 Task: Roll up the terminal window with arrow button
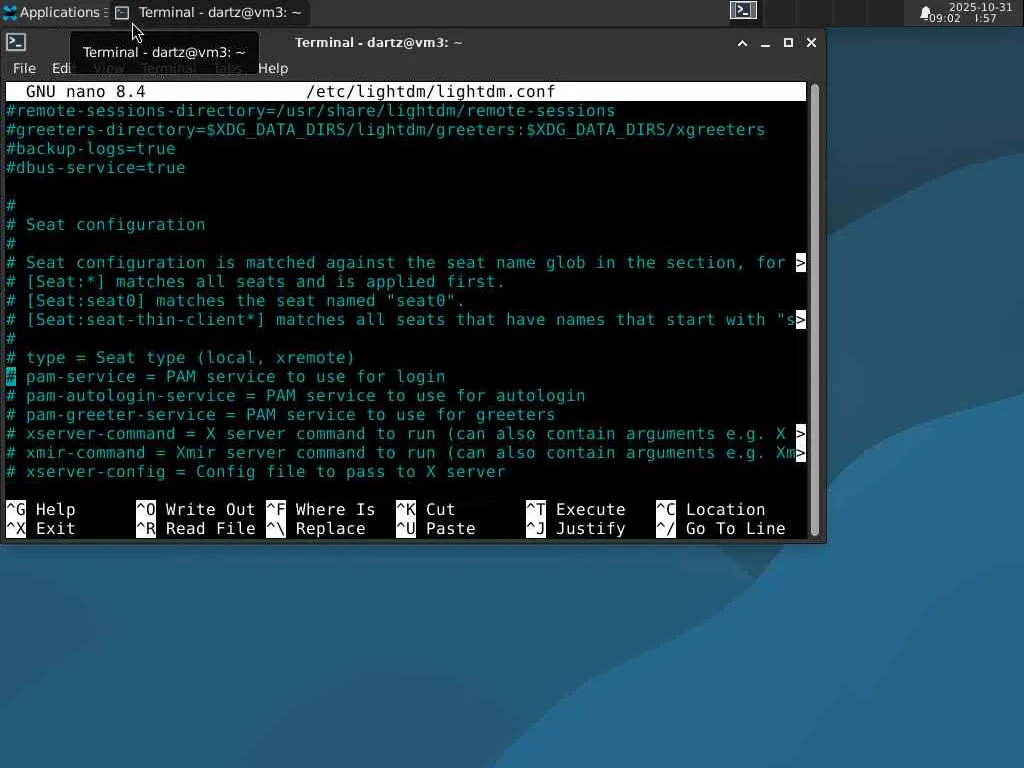[743, 43]
